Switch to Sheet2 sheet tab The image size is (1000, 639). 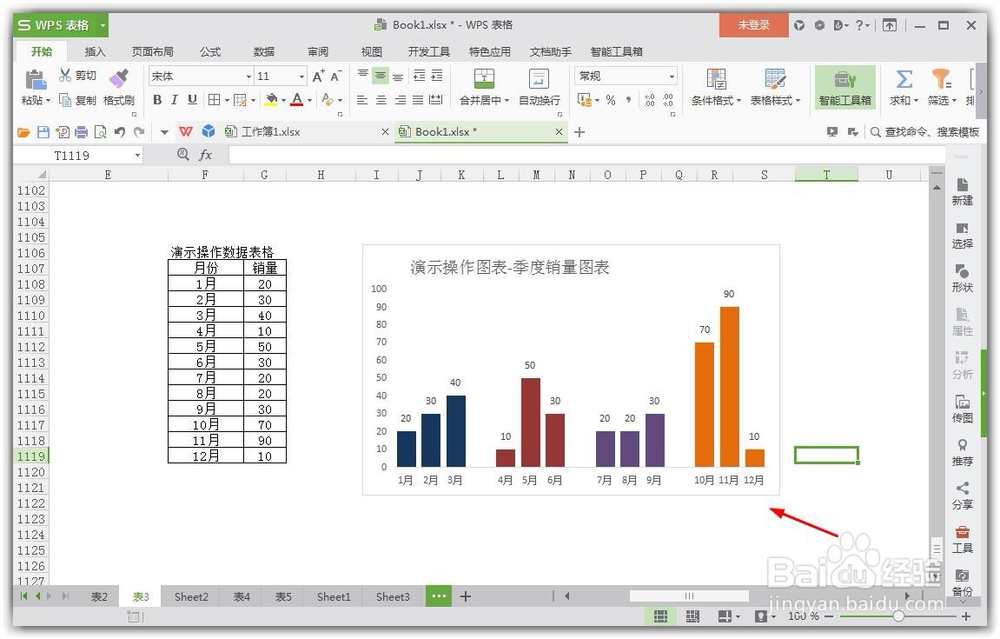pos(191,597)
